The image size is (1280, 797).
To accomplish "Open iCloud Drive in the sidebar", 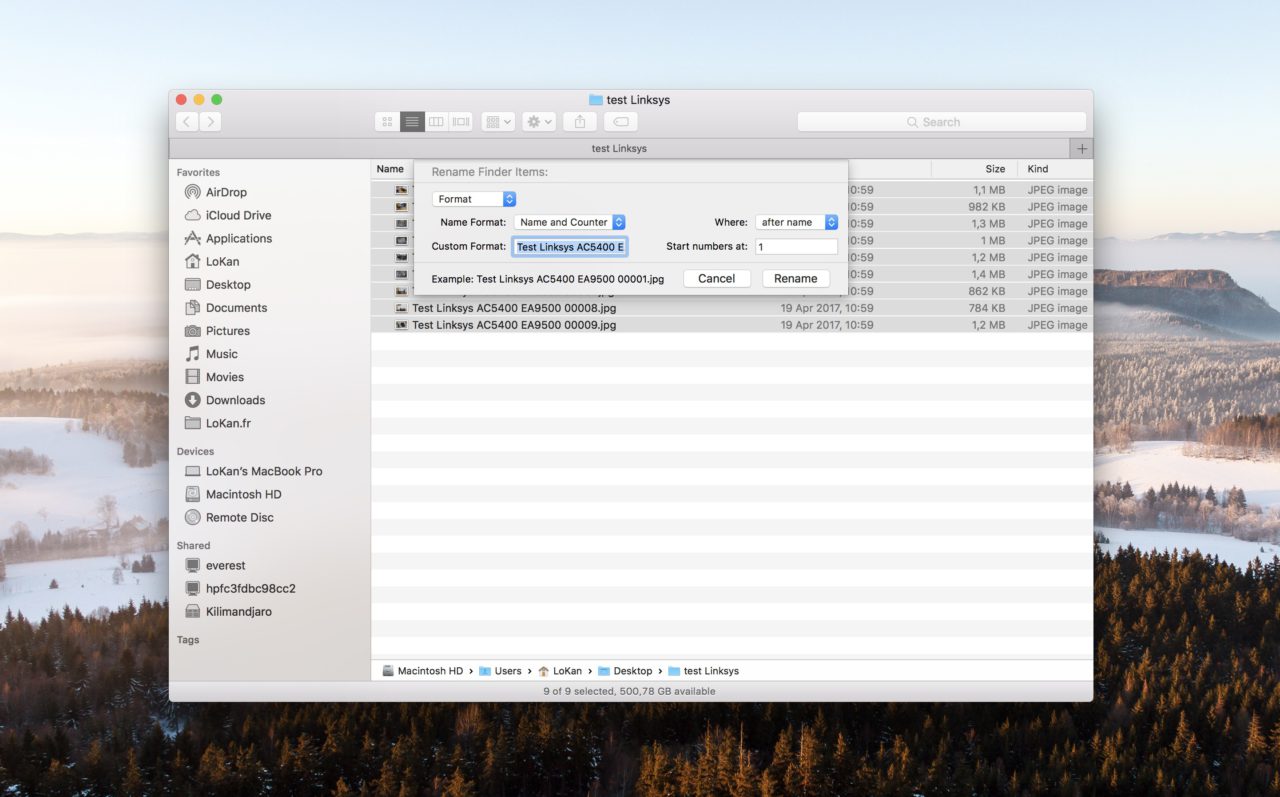I will pyautogui.click(x=238, y=215).
